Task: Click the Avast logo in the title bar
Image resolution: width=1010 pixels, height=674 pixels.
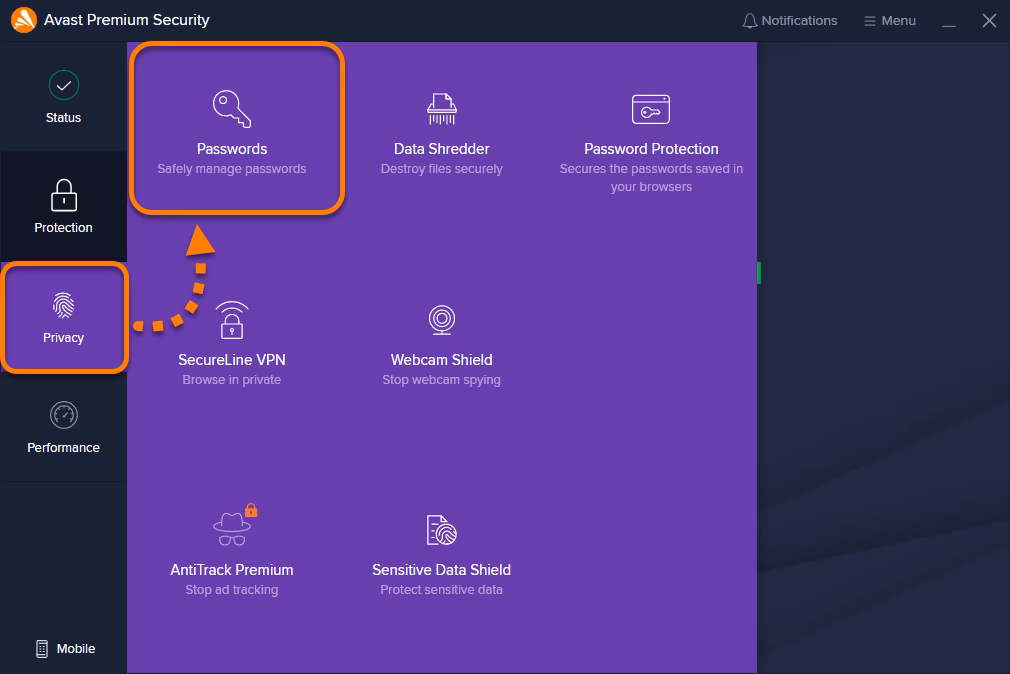Action: (22, 19)
